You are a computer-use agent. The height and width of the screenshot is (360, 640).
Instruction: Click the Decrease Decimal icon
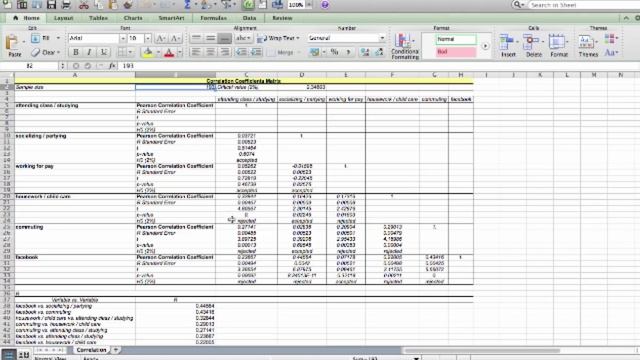pyautogui.click(x=379, y=52)
